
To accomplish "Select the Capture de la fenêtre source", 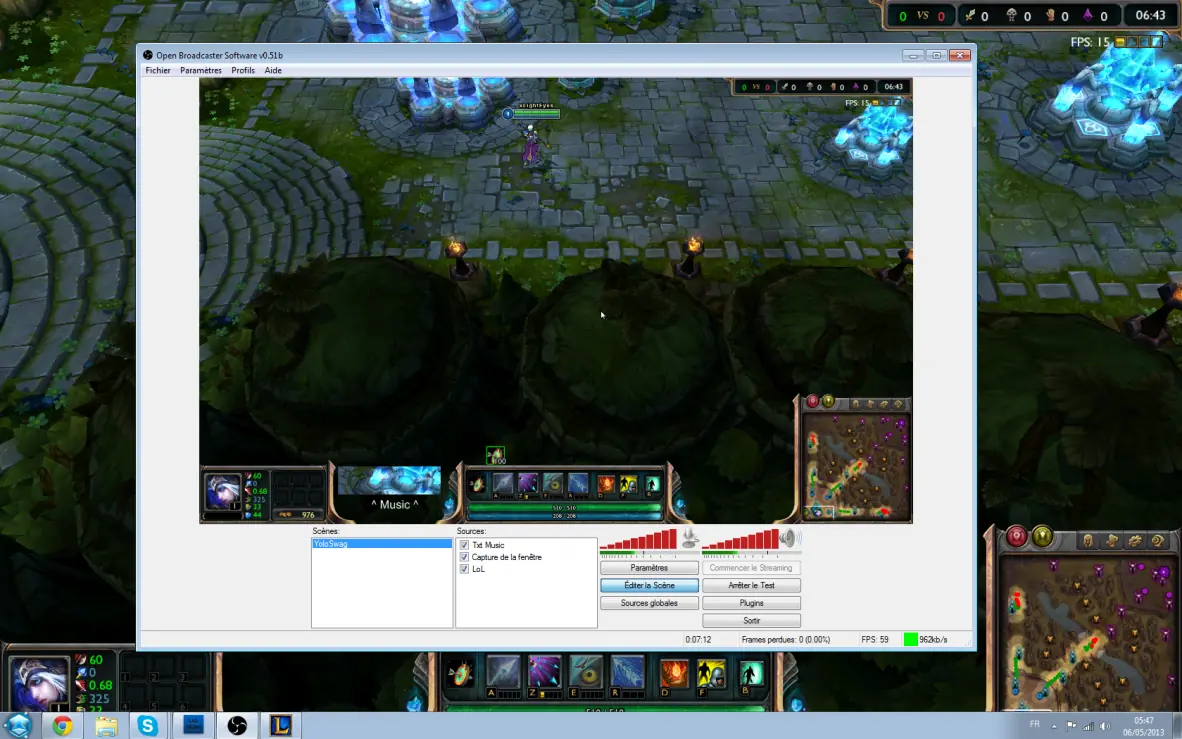I will (526, 557).
